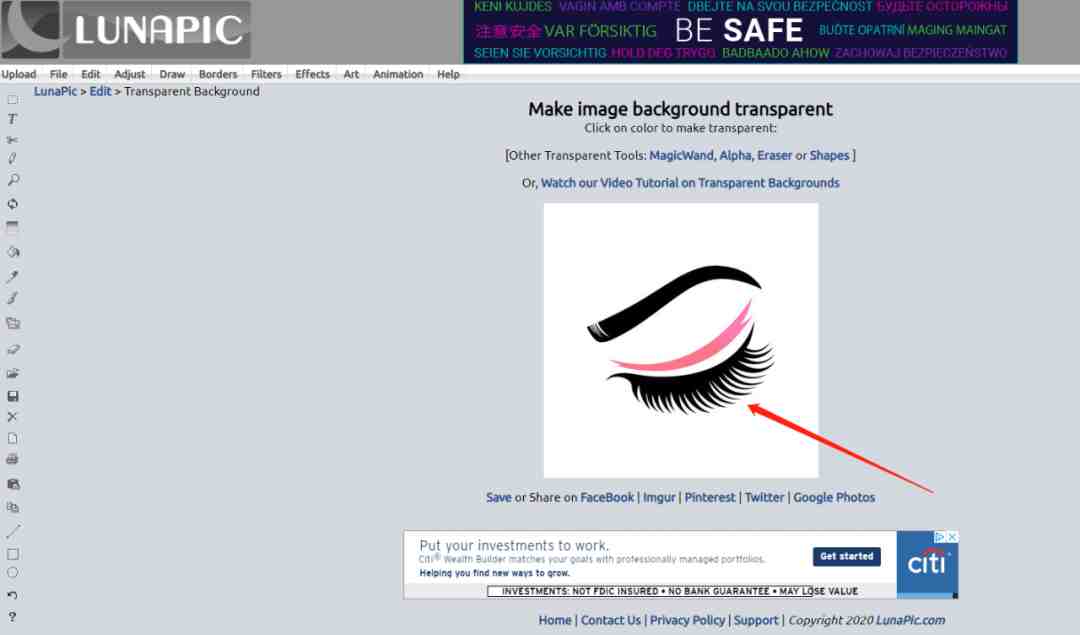Open the Animation menu
This screenshot has width=1080, height=635.
398,74
